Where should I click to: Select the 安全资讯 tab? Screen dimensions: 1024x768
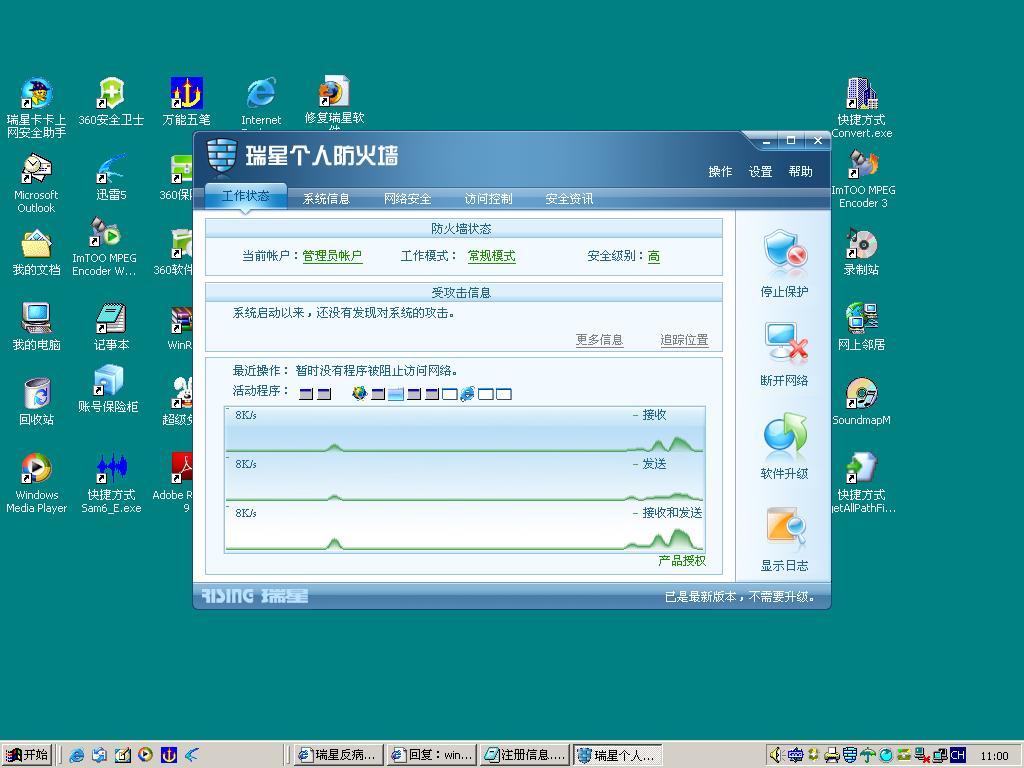569,199
